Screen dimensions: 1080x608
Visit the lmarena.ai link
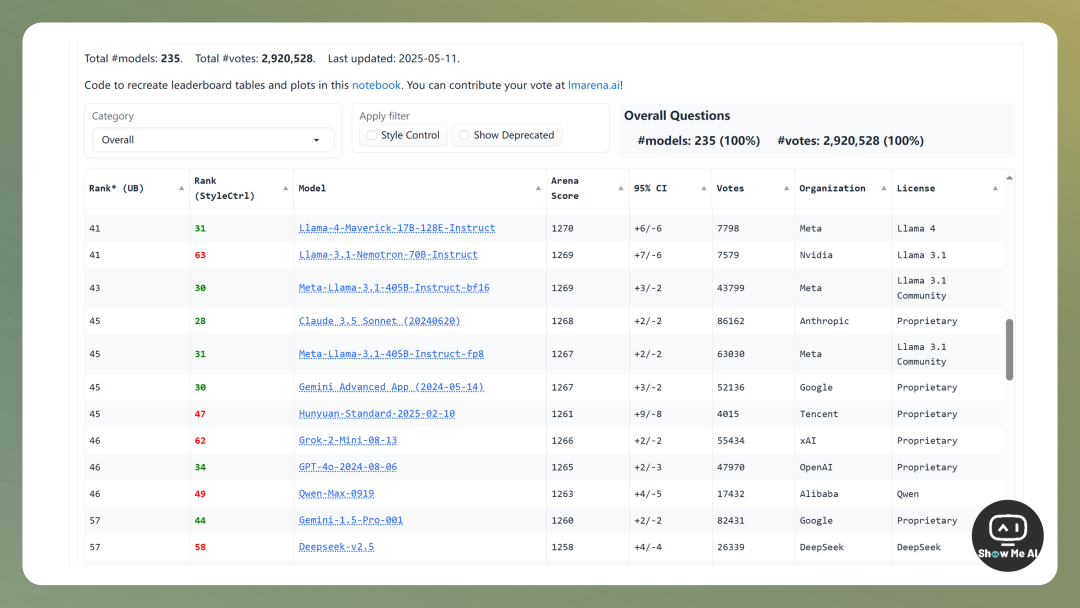[x=594, y=85]
